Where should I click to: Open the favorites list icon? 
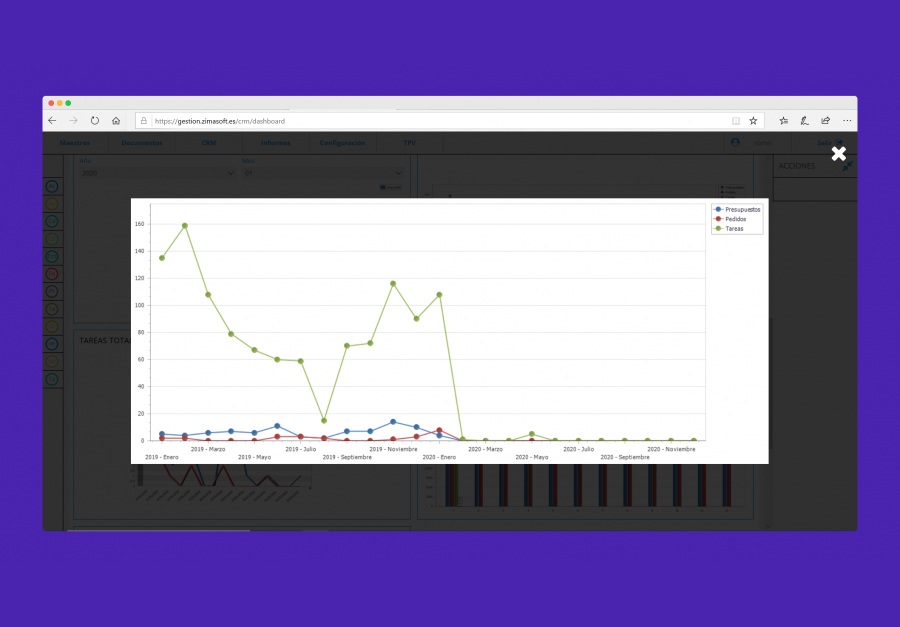(783, 121)
